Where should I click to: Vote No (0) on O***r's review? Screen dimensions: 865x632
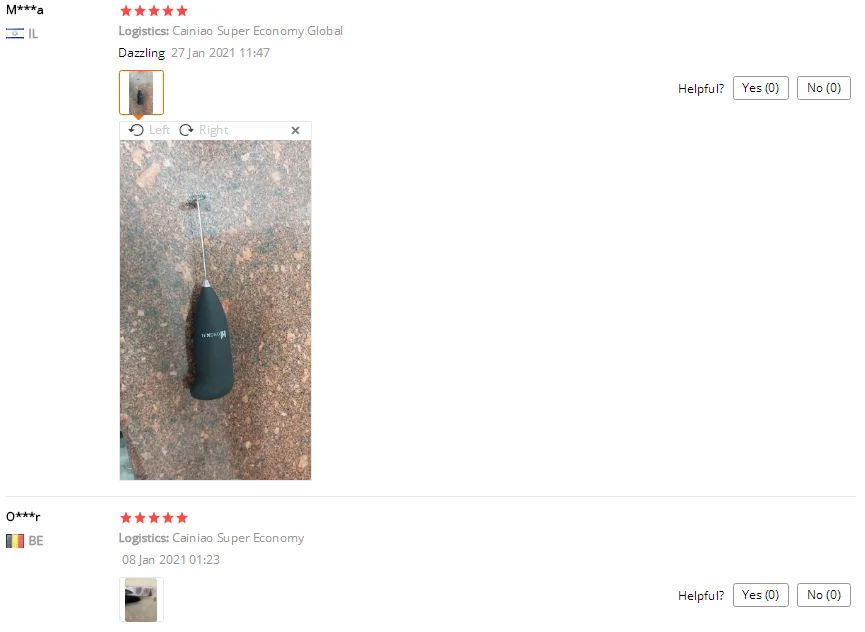click(x=824, y=595)
